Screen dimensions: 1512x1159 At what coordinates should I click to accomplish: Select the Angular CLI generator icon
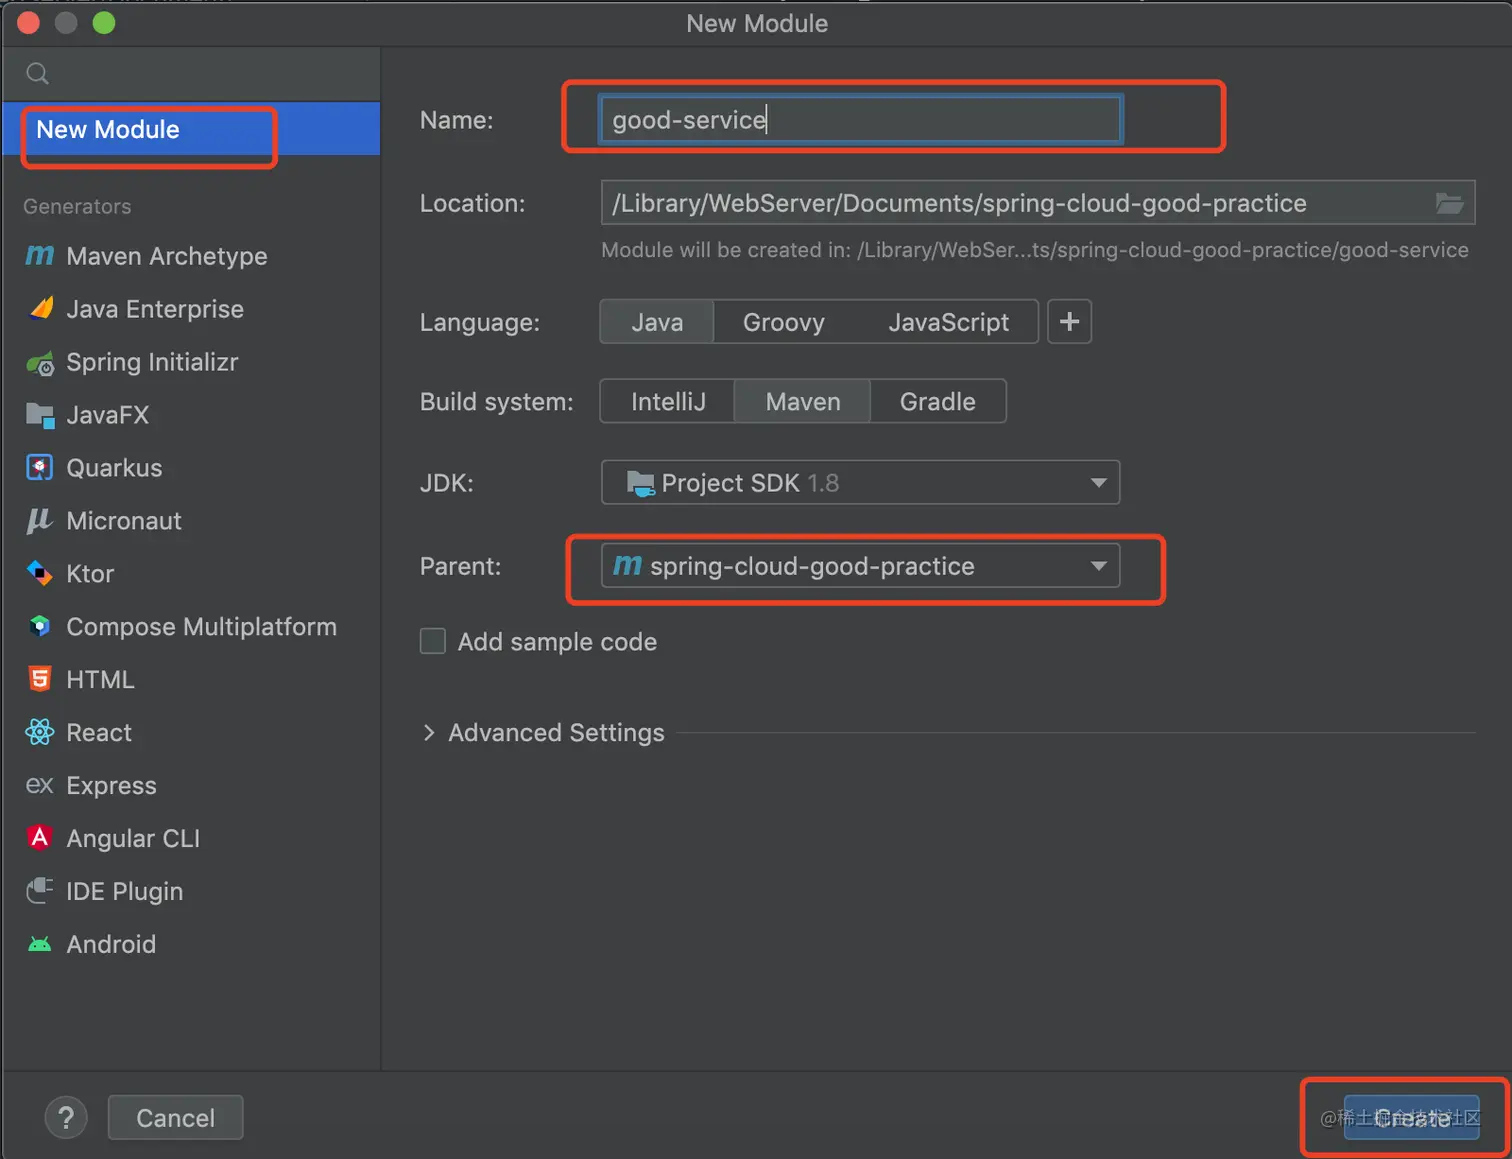[x=39, y=838]
